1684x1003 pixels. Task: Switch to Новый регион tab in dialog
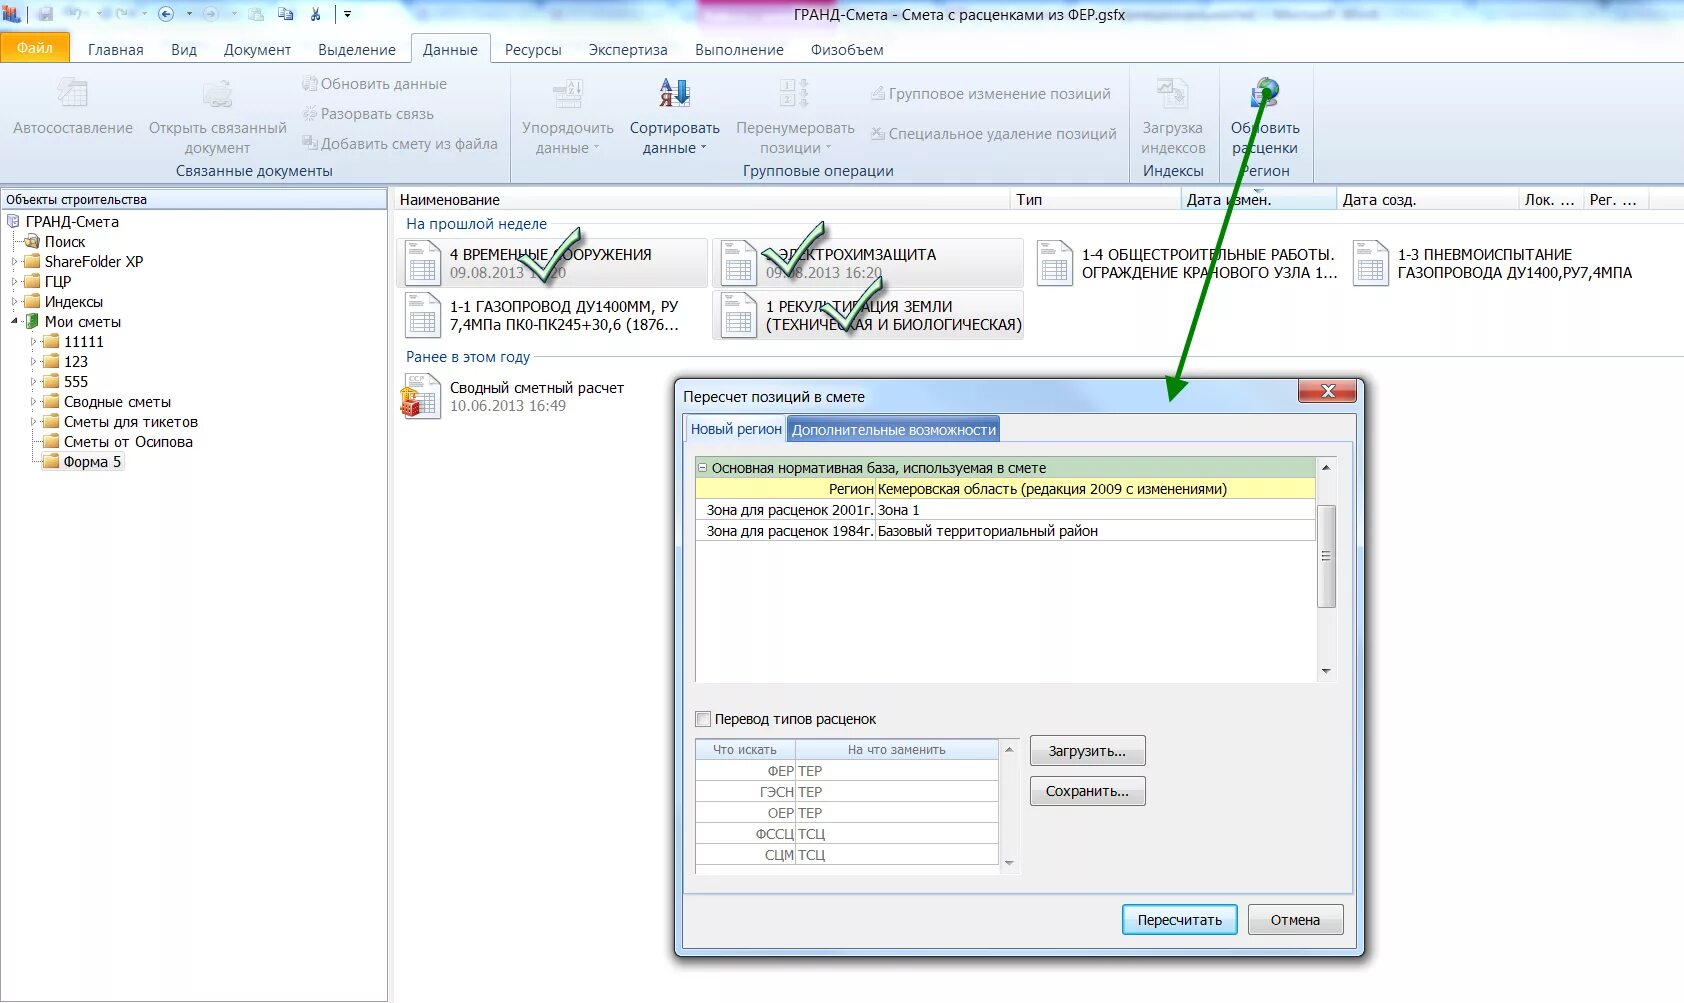click(736, 429)
